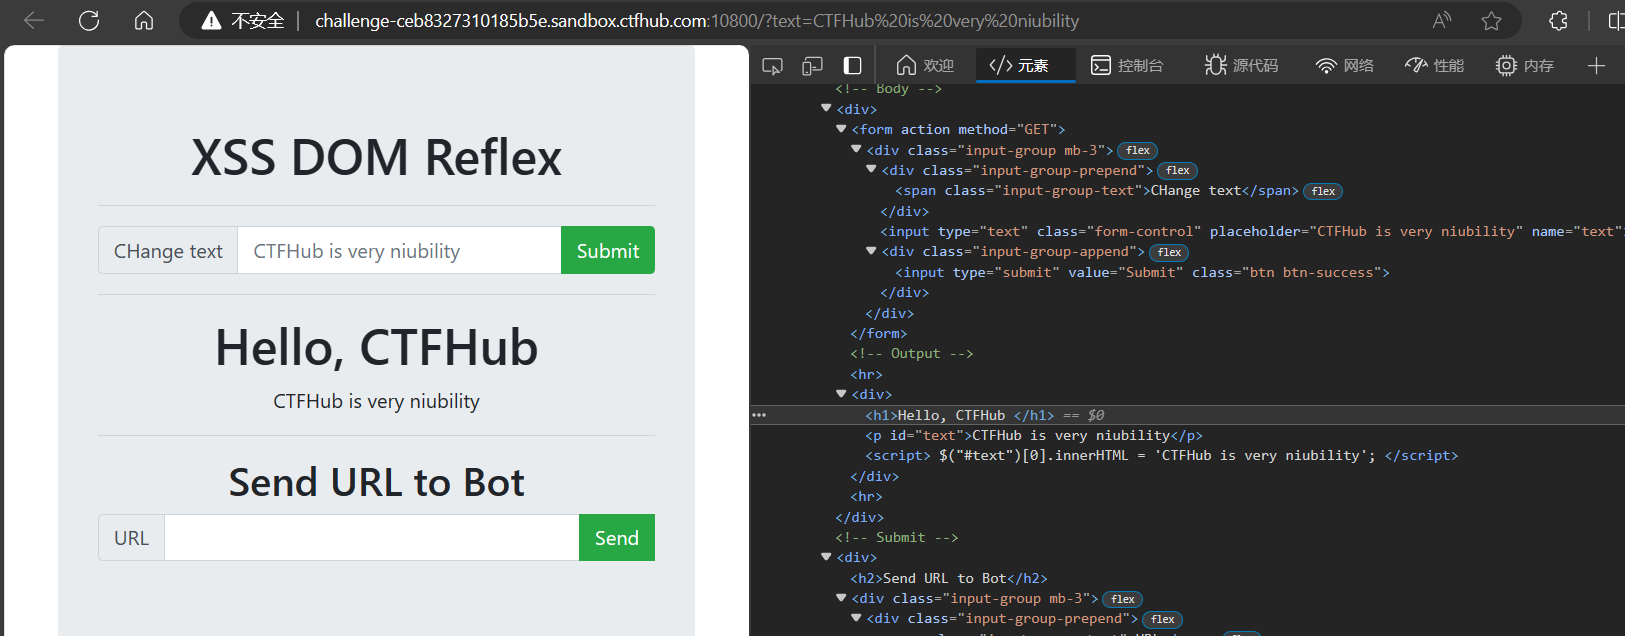Open the Performance (性能) tab
This screenshot has height=636, width=1625.
coord(1434,66)
